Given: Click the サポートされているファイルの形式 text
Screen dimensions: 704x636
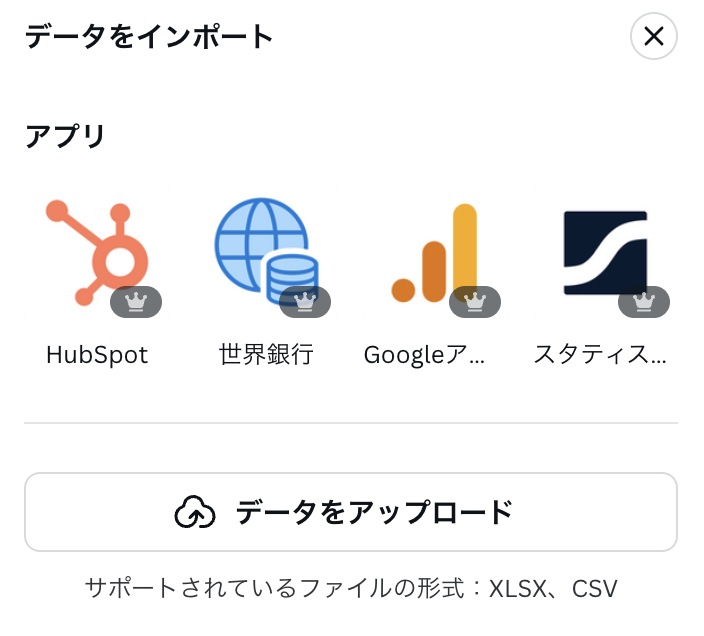Looking at the screenshot, I should point(275,588).
